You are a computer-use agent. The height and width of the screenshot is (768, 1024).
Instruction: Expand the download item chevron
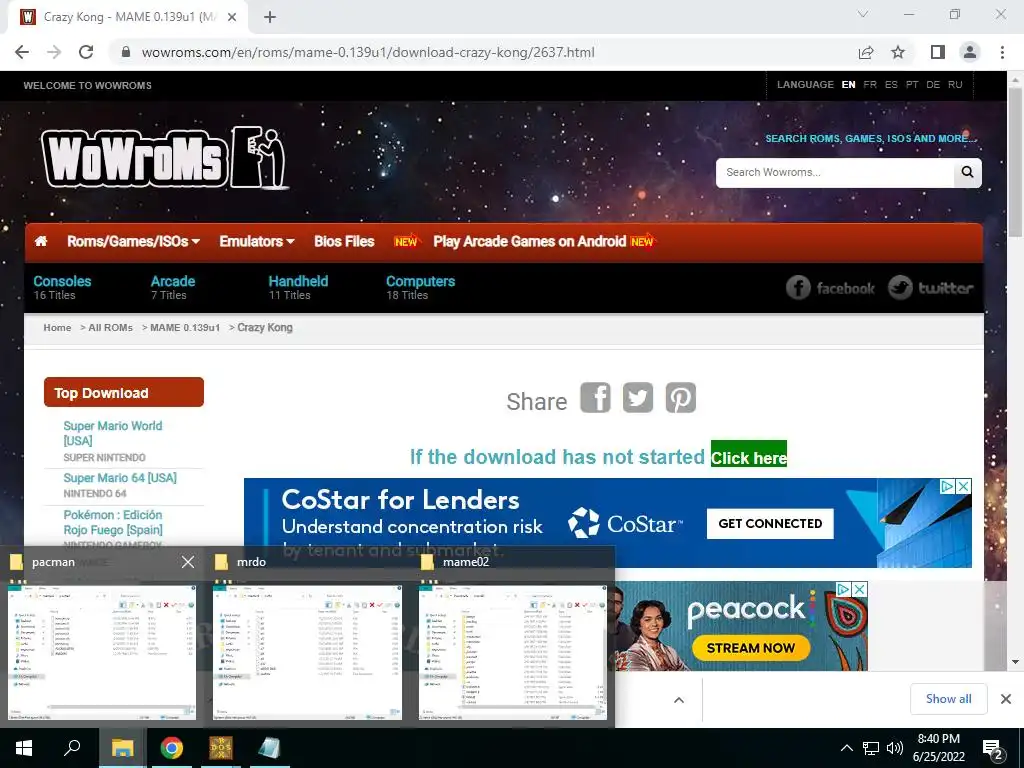point(679,699)
